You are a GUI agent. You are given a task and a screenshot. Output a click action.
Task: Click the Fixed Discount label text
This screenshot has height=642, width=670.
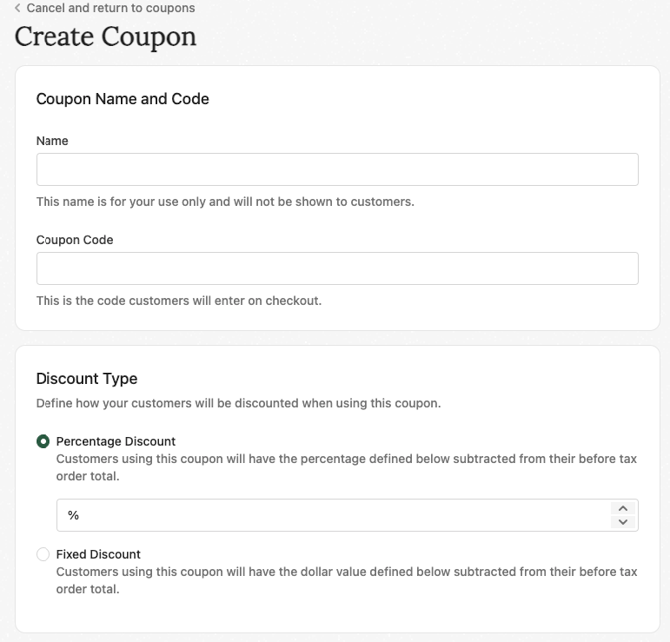(x=98, y=554)
